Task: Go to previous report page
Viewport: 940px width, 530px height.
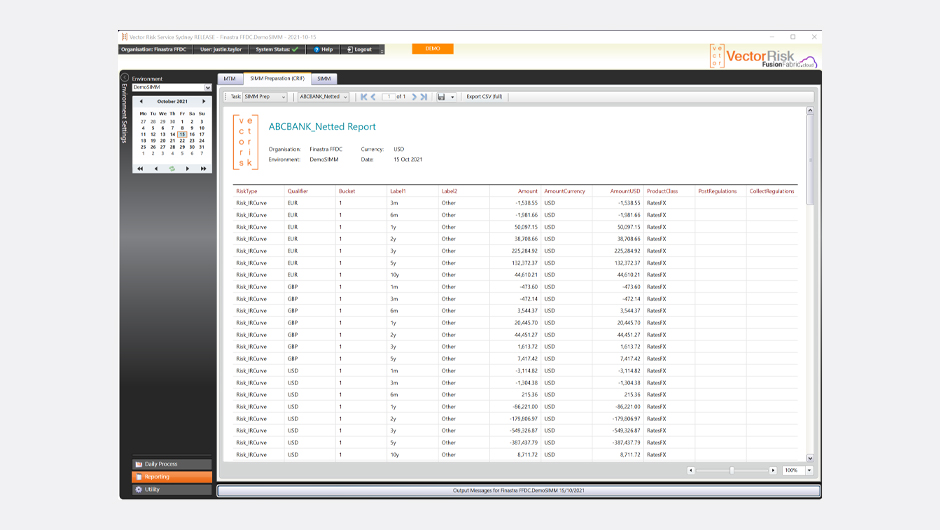Action: click(x=373, y=97)
